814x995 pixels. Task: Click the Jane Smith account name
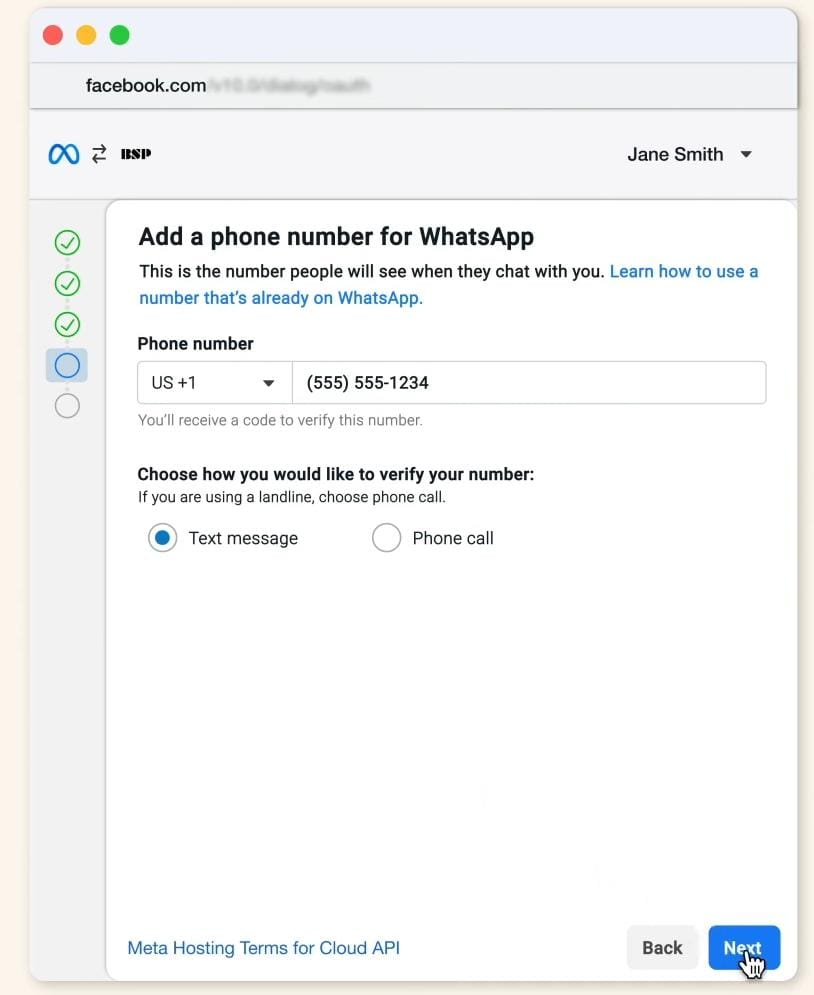click(x=675, y=154)
